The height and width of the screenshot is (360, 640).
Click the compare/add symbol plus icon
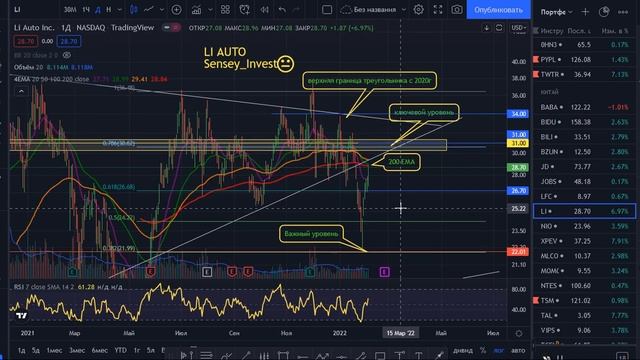point(176,9)
